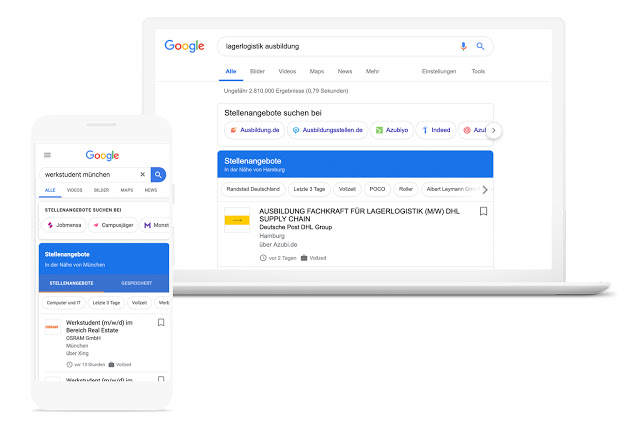Select the ALLE tab on phone
Image resolution: width=640 pixels, height=430 pixels.
coord(50,190)
